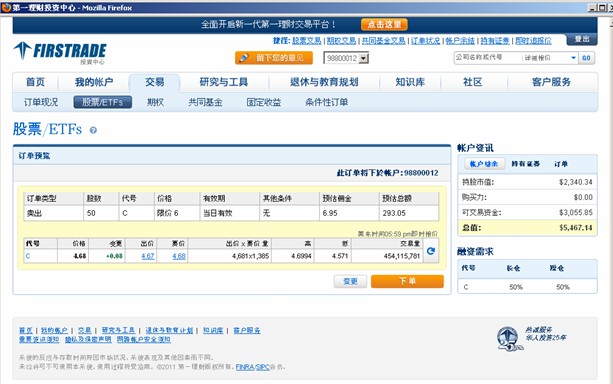The width and height of the screenshot is (613, 384).
Task: Click the estimated total 293.05 cell
Action: click(x=409, y=213)
